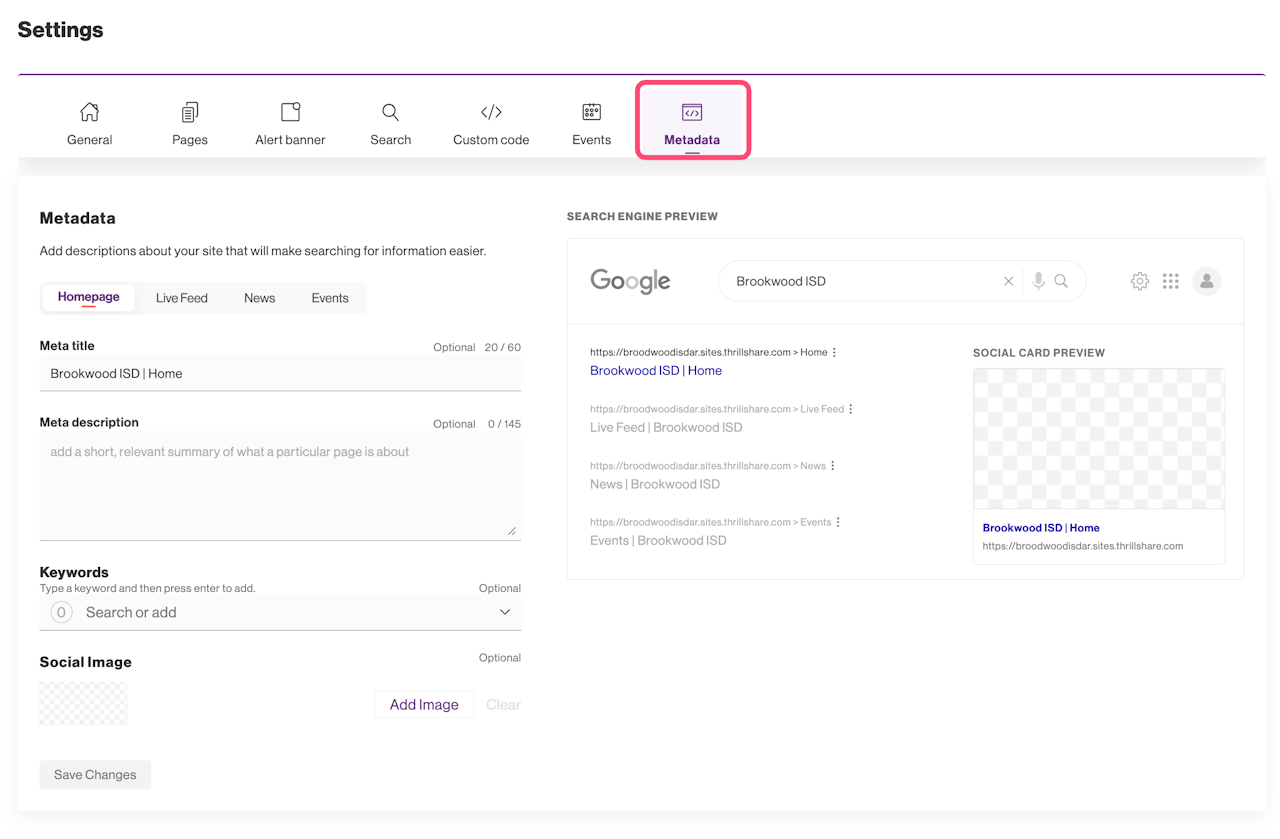Screen dimensions: 1280x839
Task: Click the microphone icon in Google preview
Action: 1039,281
